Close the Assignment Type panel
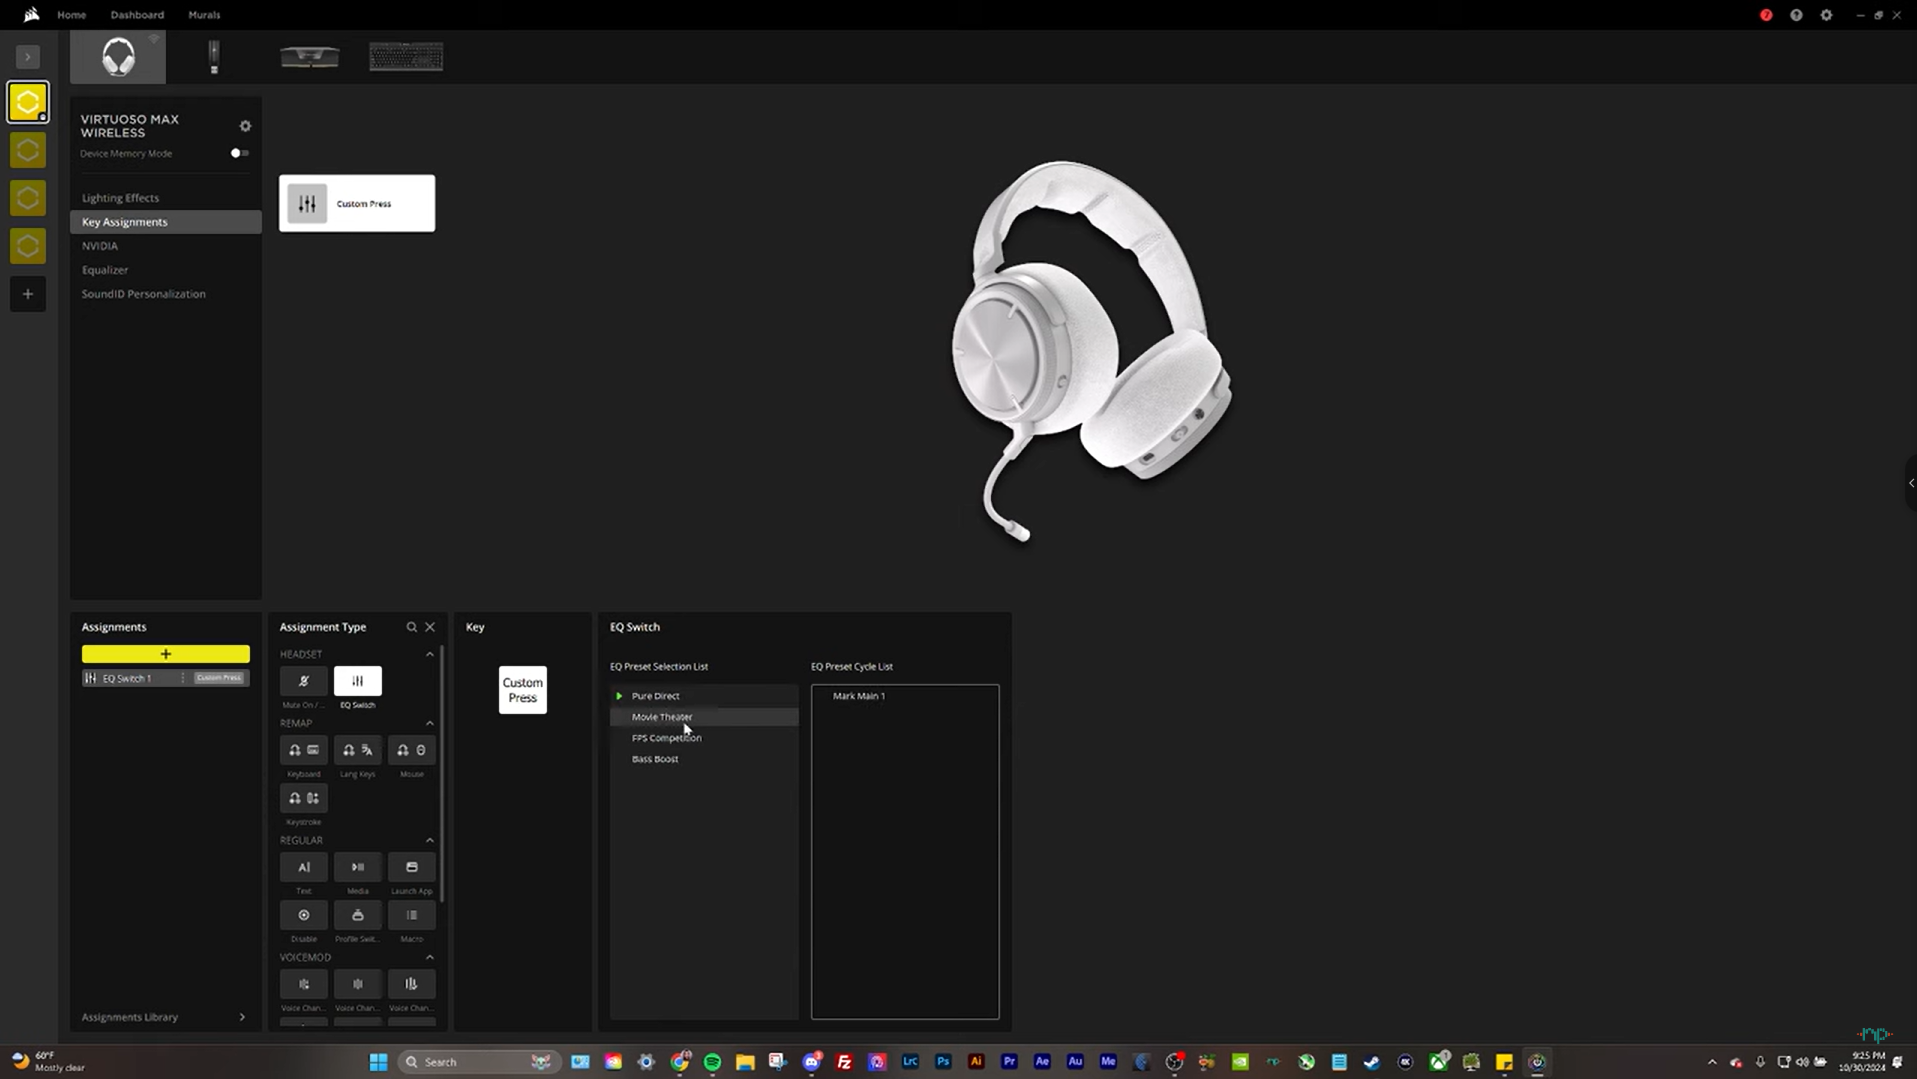 click(x=430, y=627)
